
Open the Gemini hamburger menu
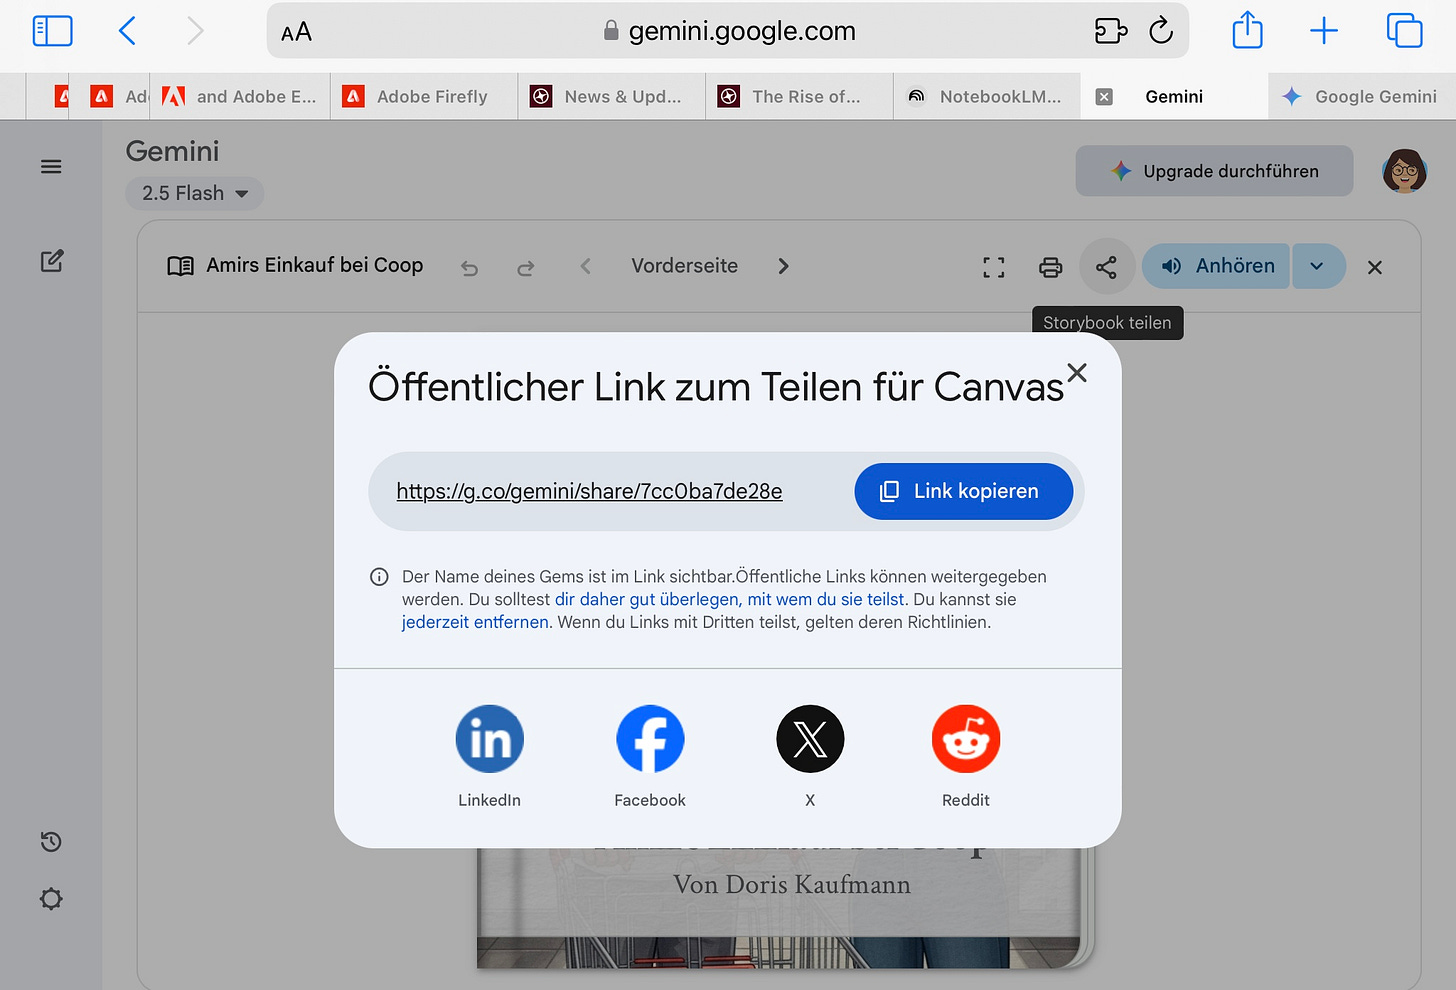(x=51, y=167)
